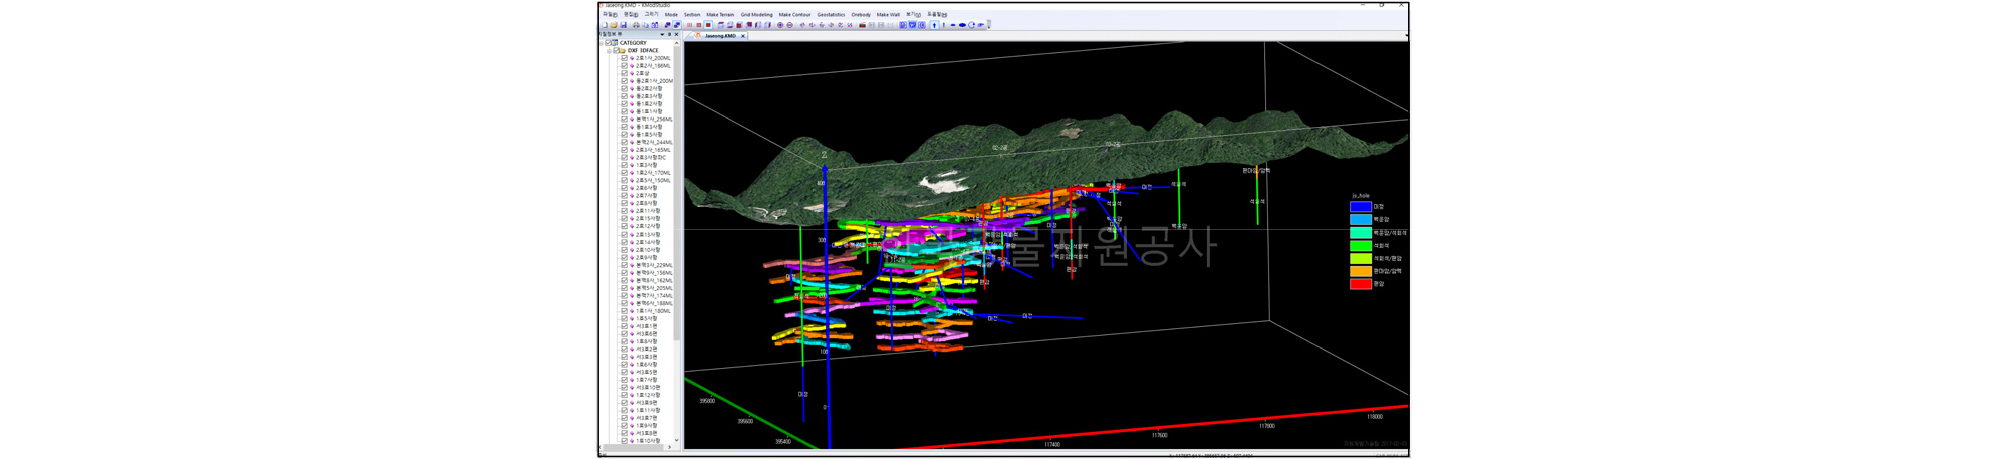Click the filled red square toolbar icon
This screenshot has height=459, width=2008.
pos(708,25)
